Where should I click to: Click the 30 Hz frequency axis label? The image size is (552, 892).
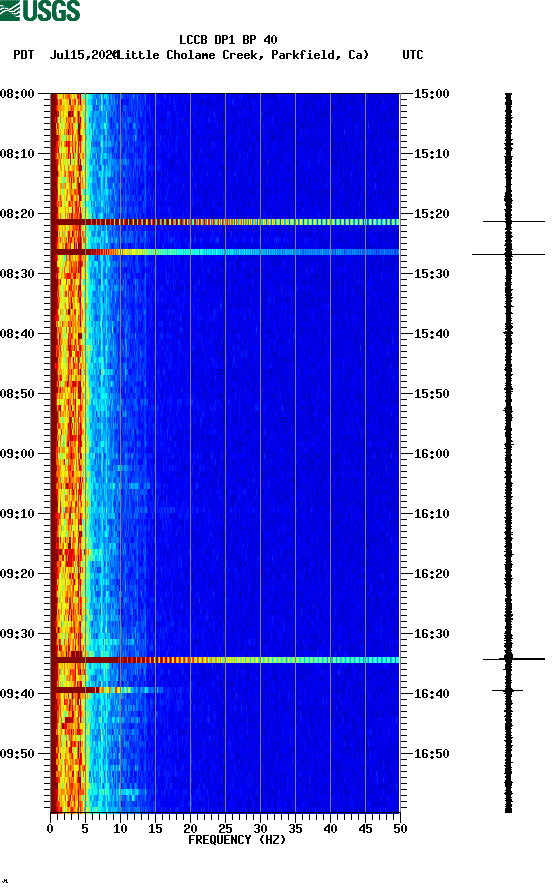(260, 828)
